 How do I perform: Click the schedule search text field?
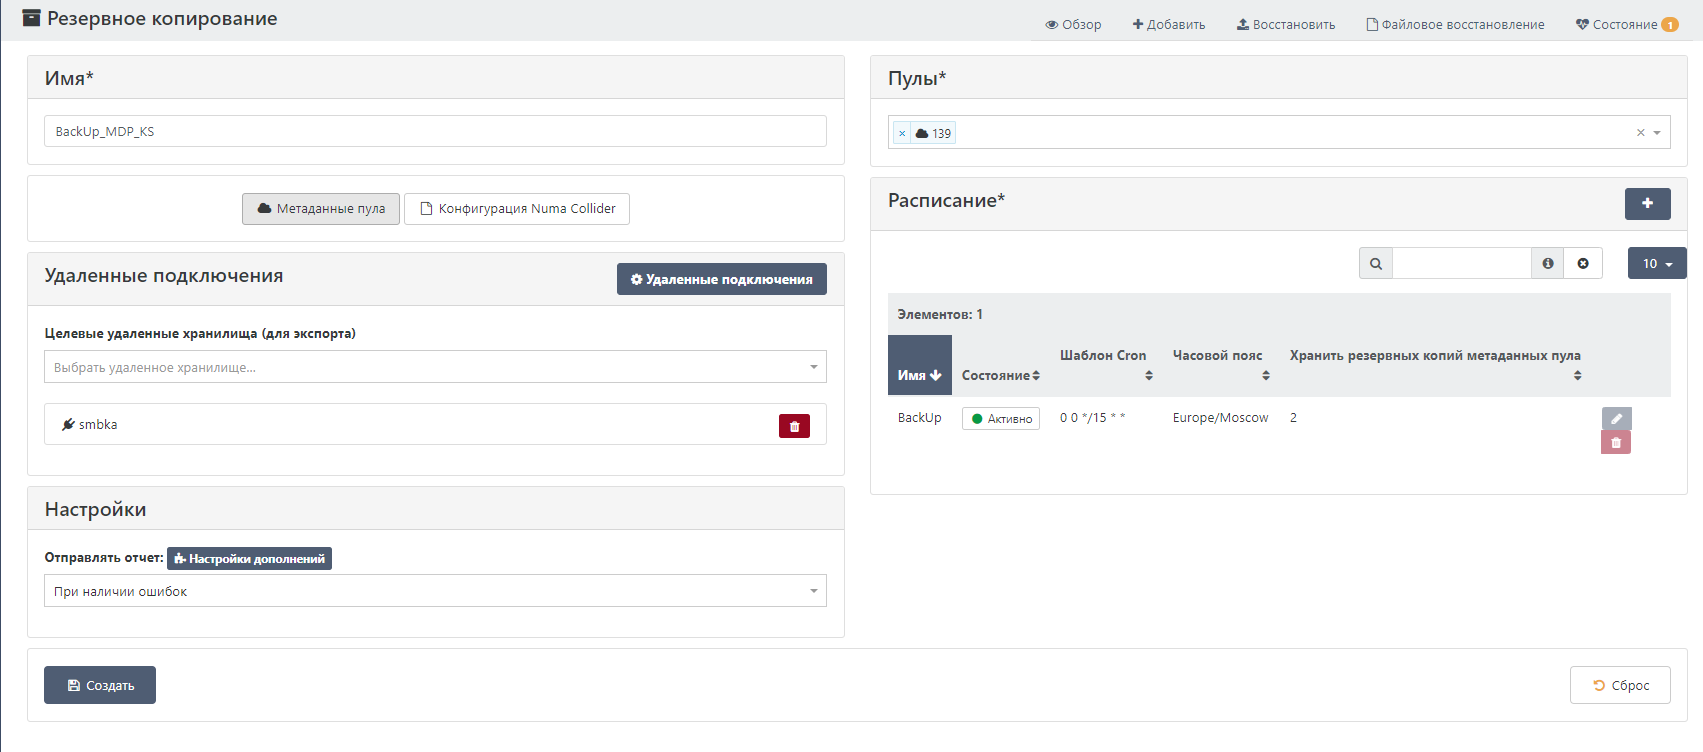click(x=1462, y=263)
